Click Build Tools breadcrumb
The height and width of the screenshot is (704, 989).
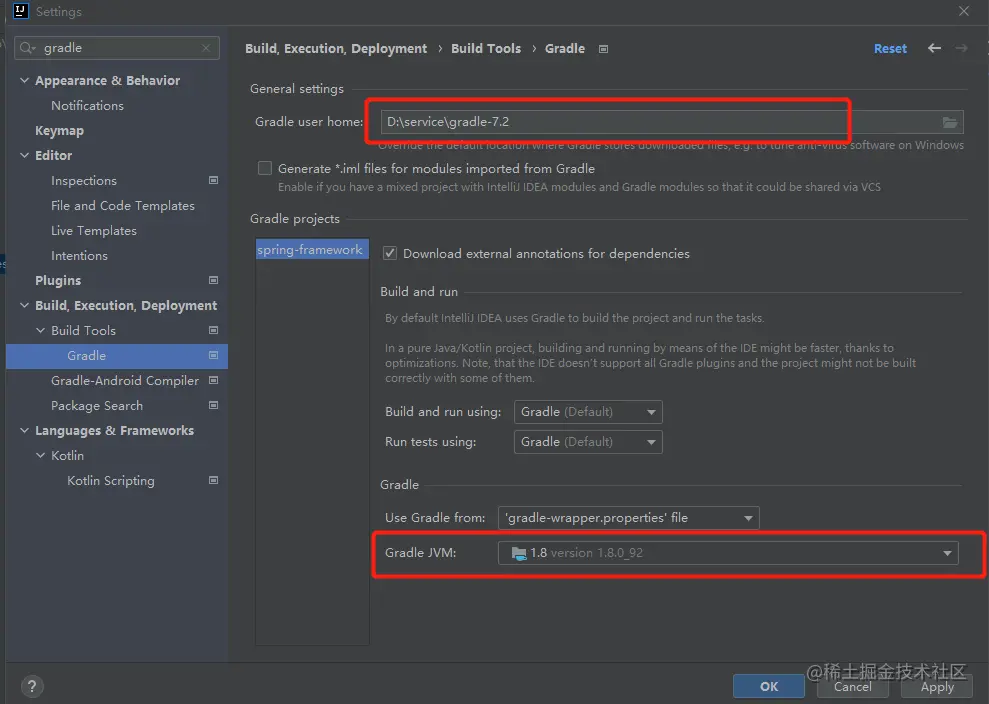pyautogui.click(x=486, y=49)
